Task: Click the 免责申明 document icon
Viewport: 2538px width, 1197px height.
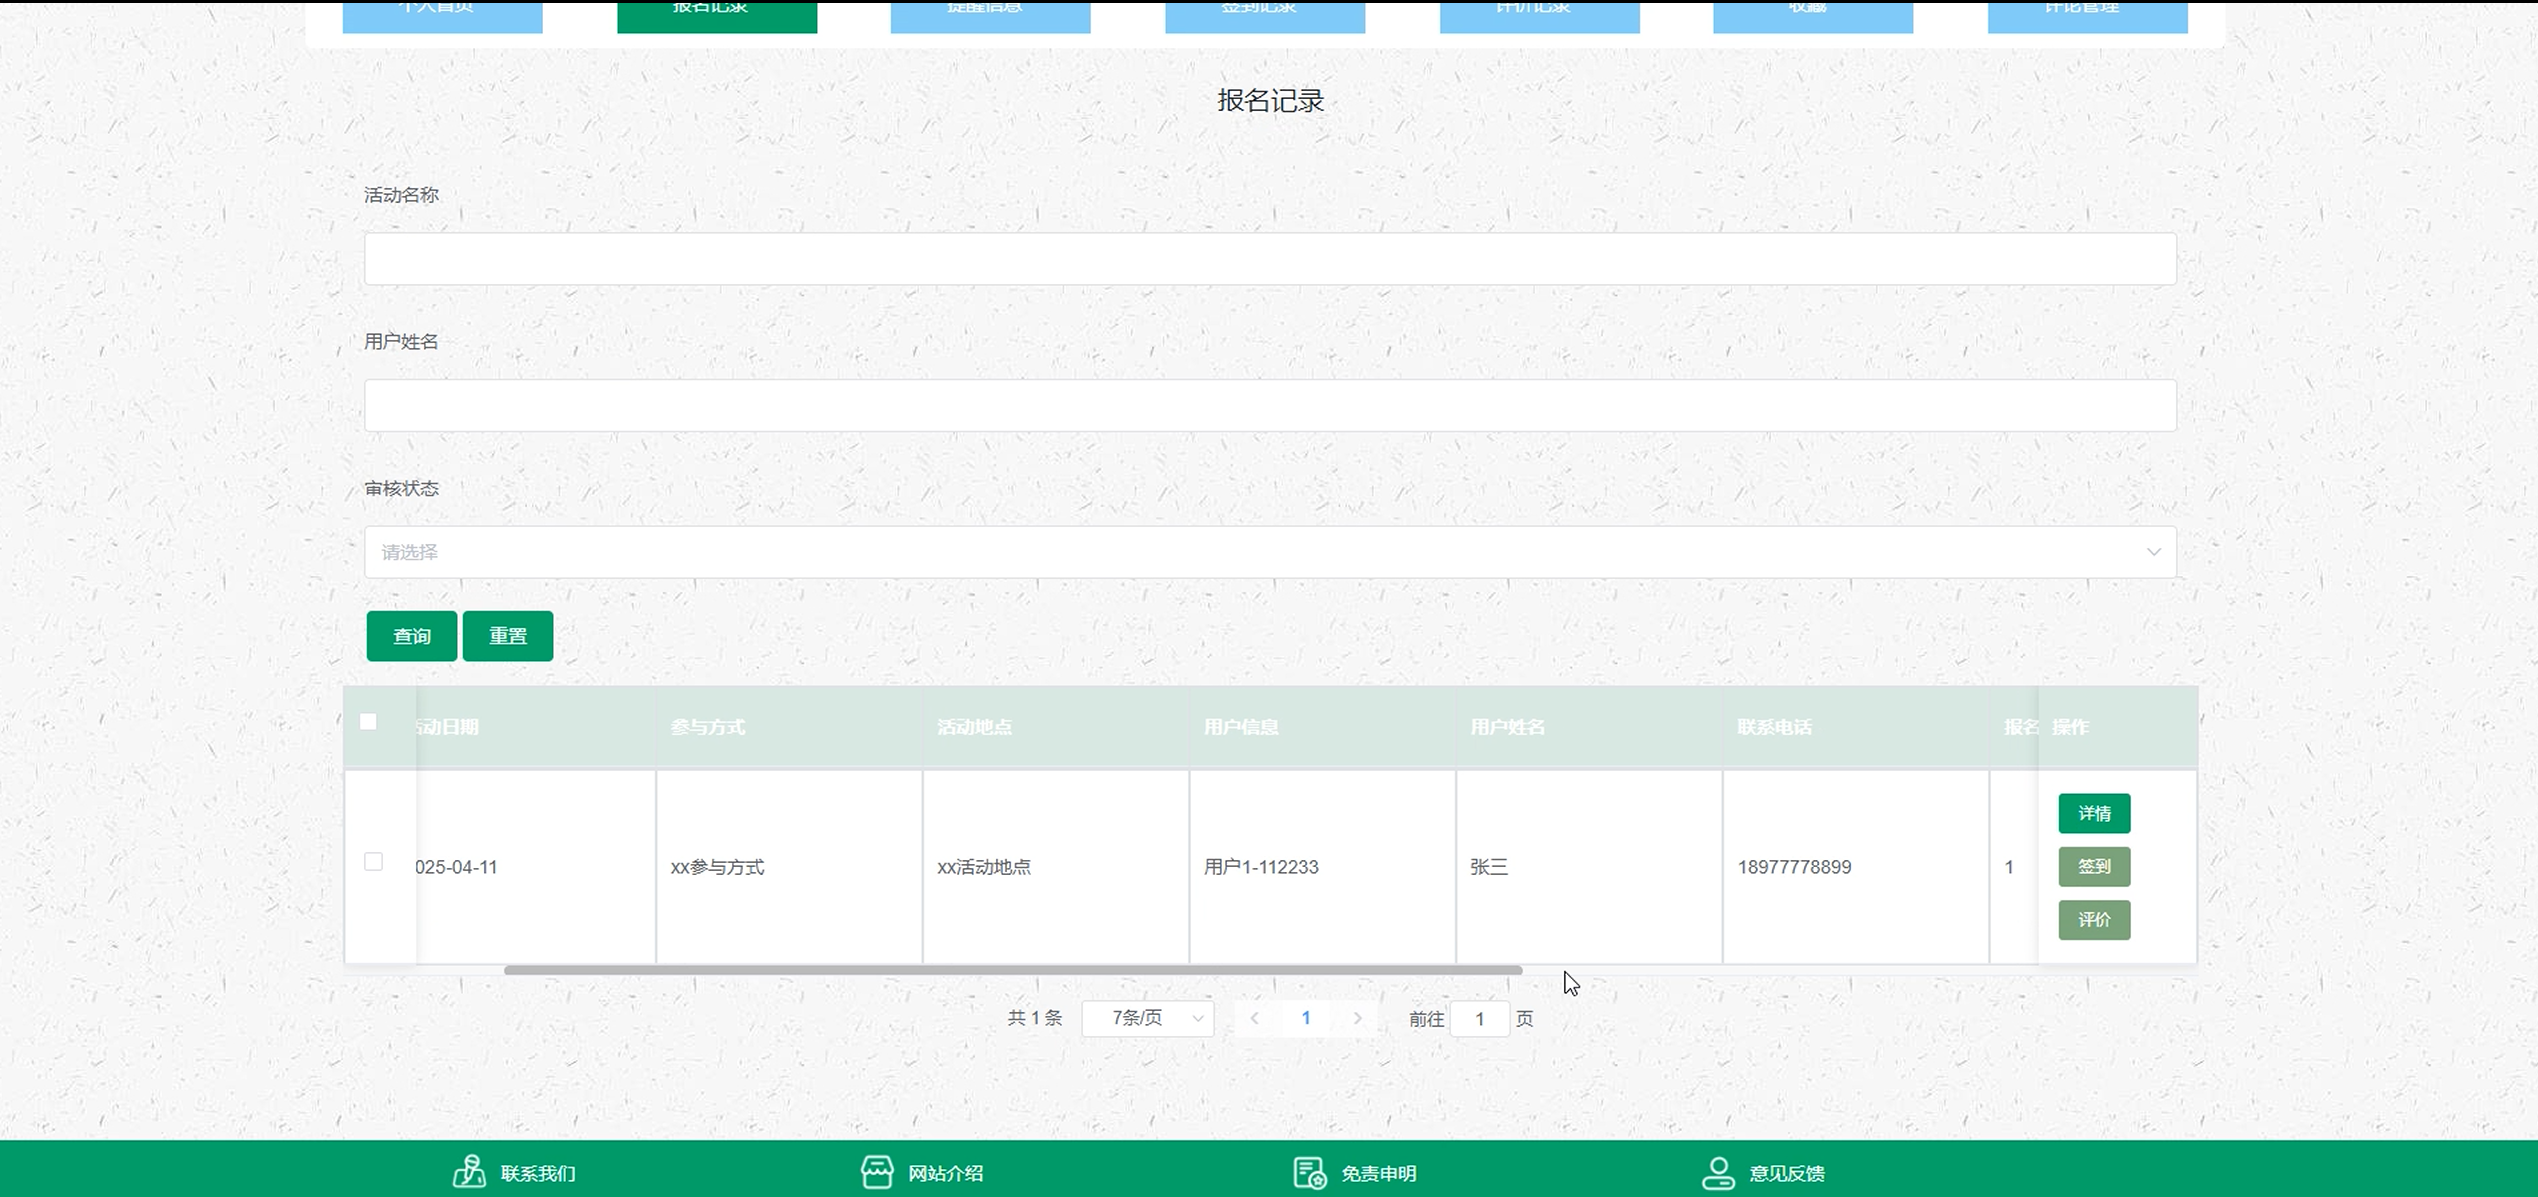Action: (1309, 1172)
